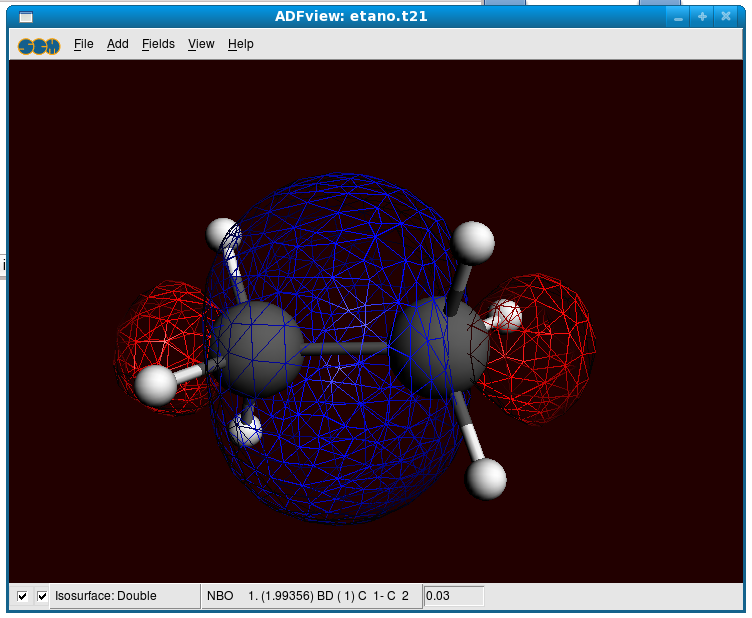Maximize the ADFview window
The image size is (752, 618).
702,17
